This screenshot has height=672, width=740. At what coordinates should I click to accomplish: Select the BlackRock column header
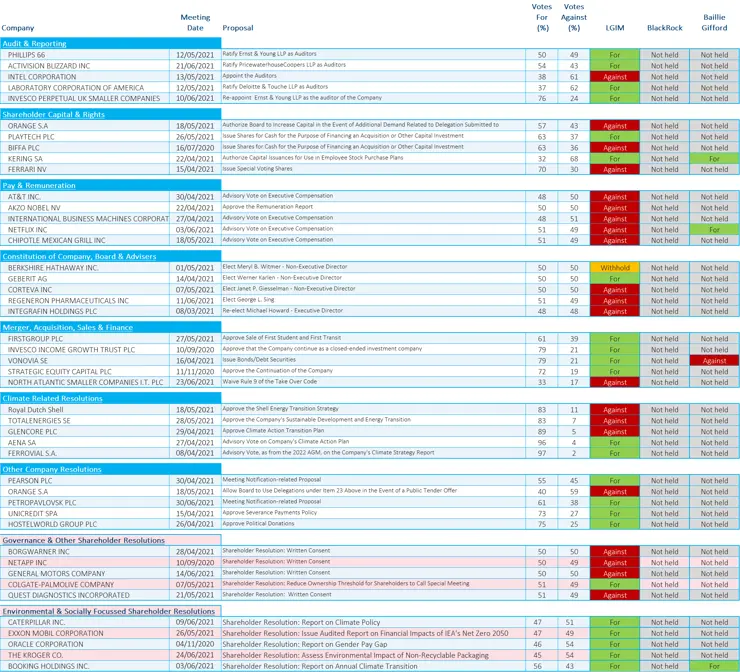[664, 28]
